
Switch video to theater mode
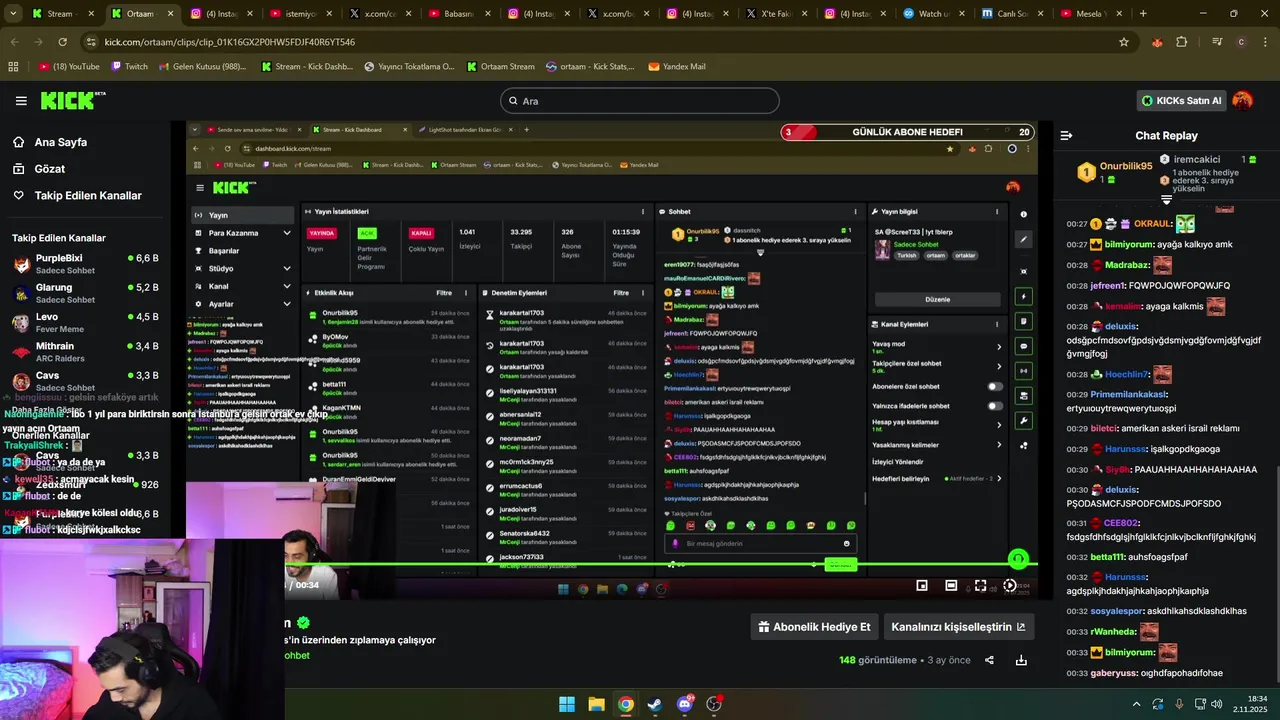(x=951, y=586)
